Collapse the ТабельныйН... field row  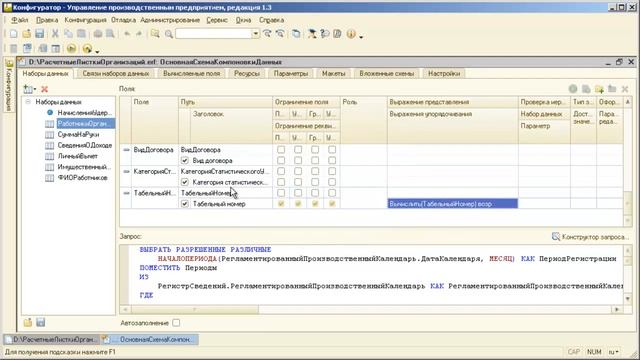click(x=127, y=193)
